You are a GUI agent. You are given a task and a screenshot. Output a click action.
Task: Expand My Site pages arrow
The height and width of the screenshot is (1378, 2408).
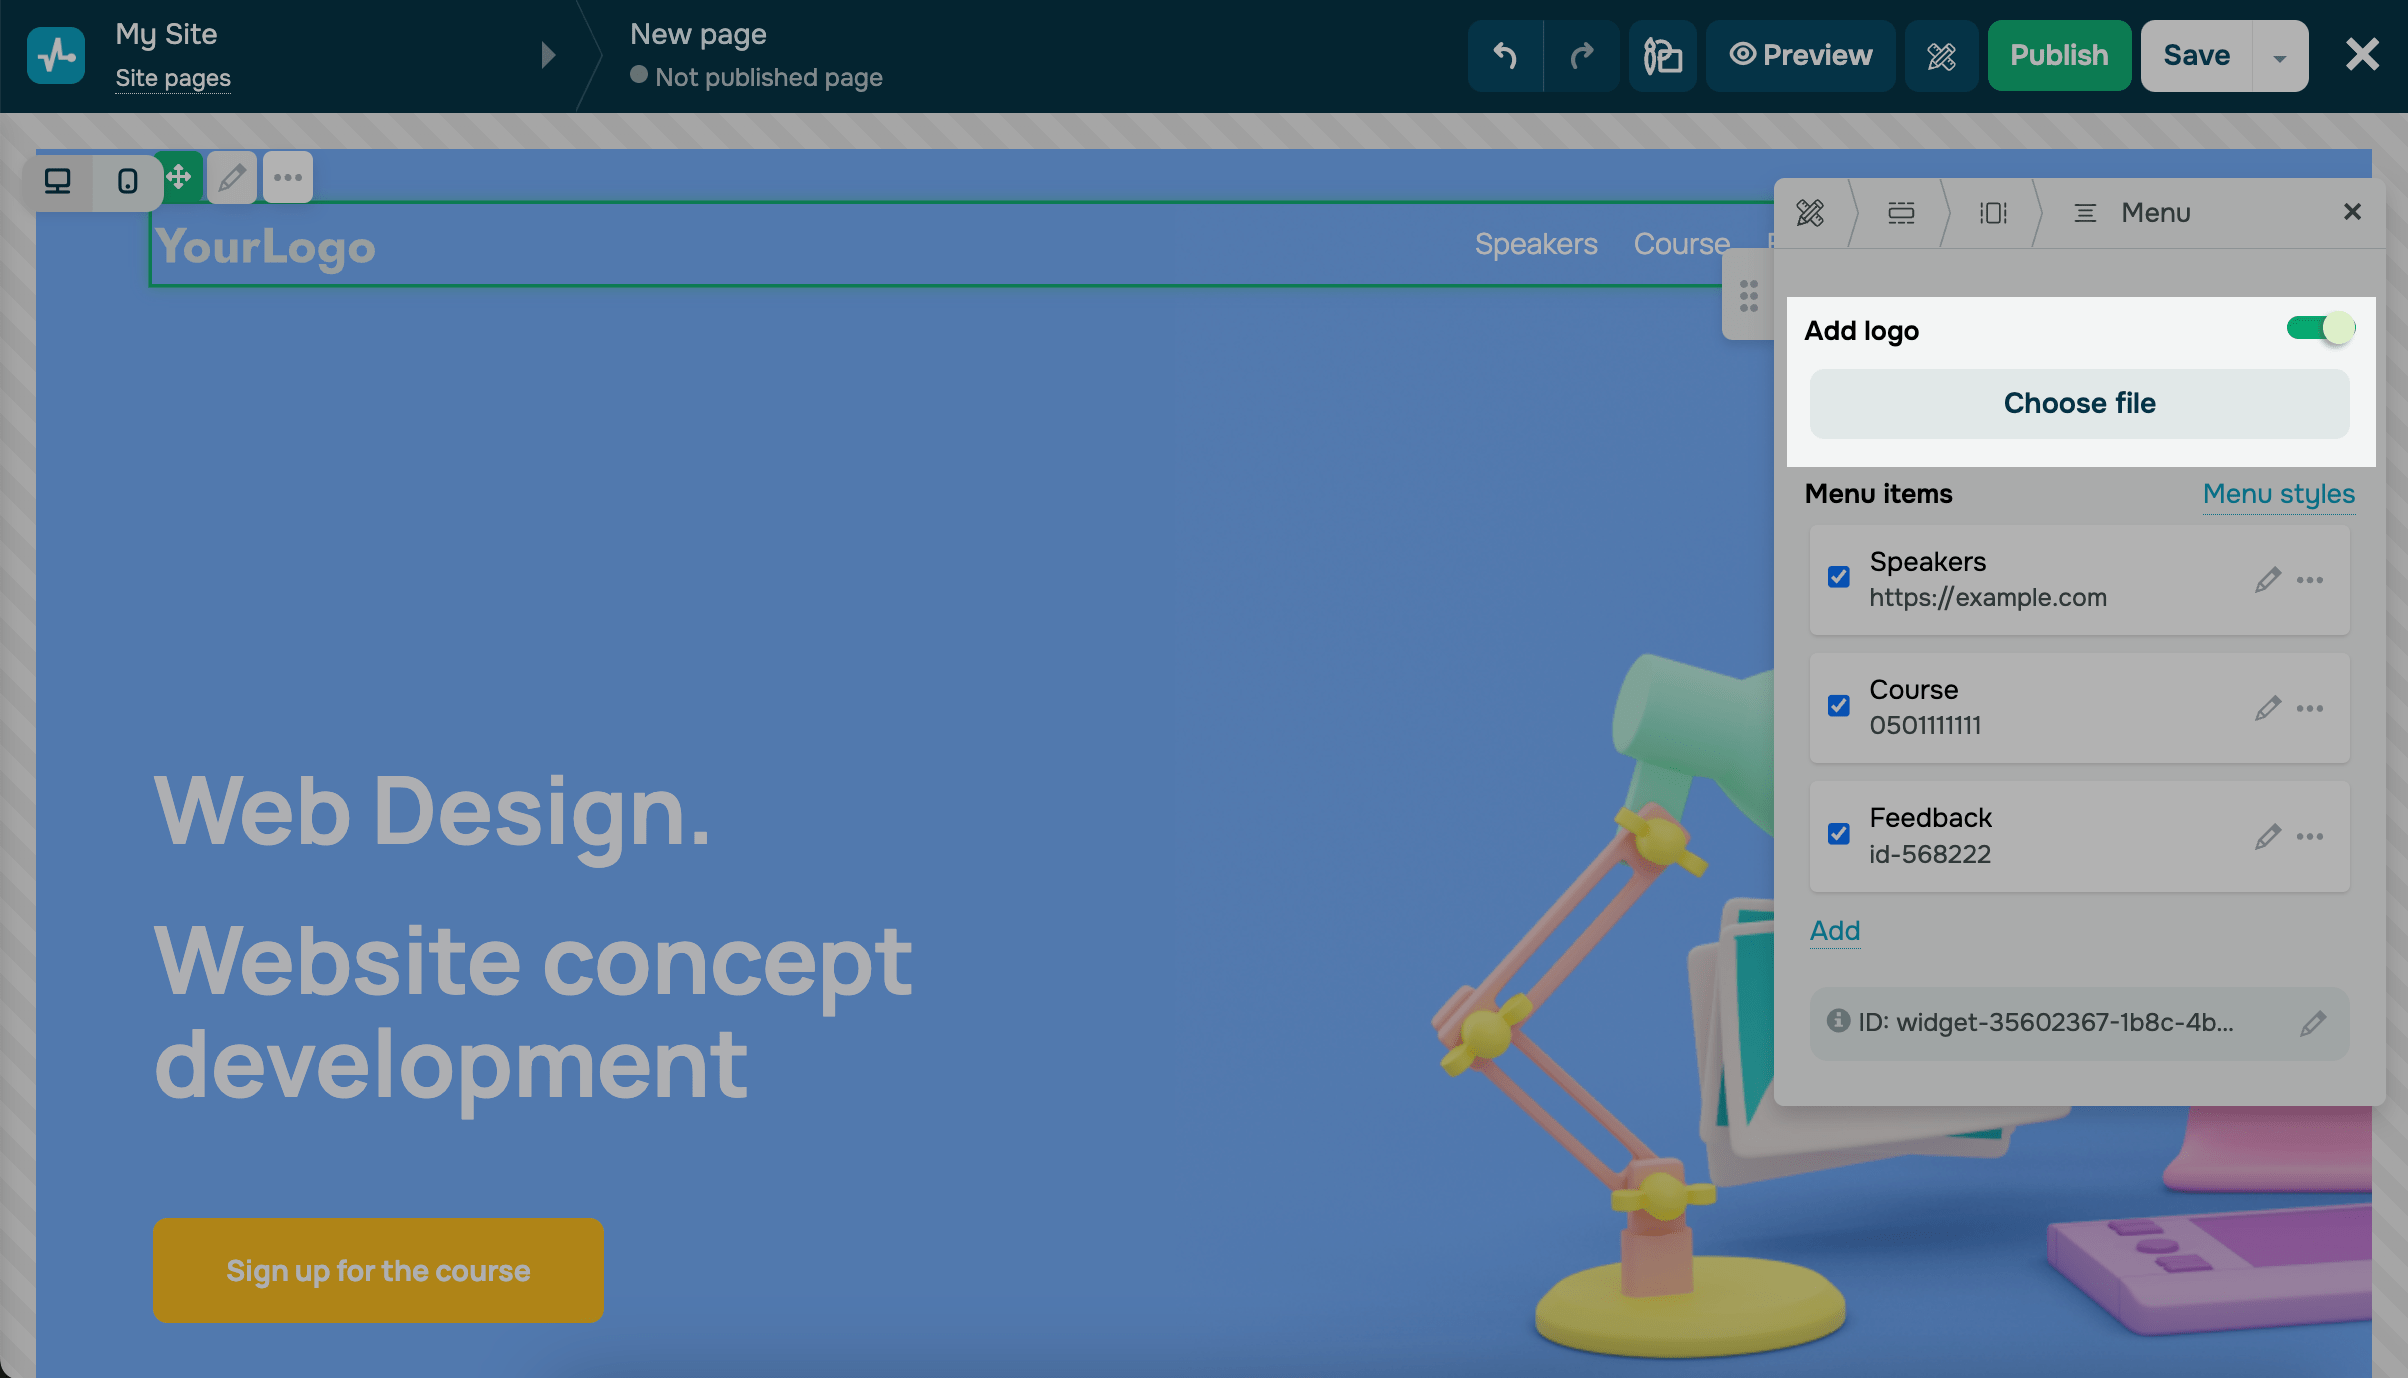(547, 55)
